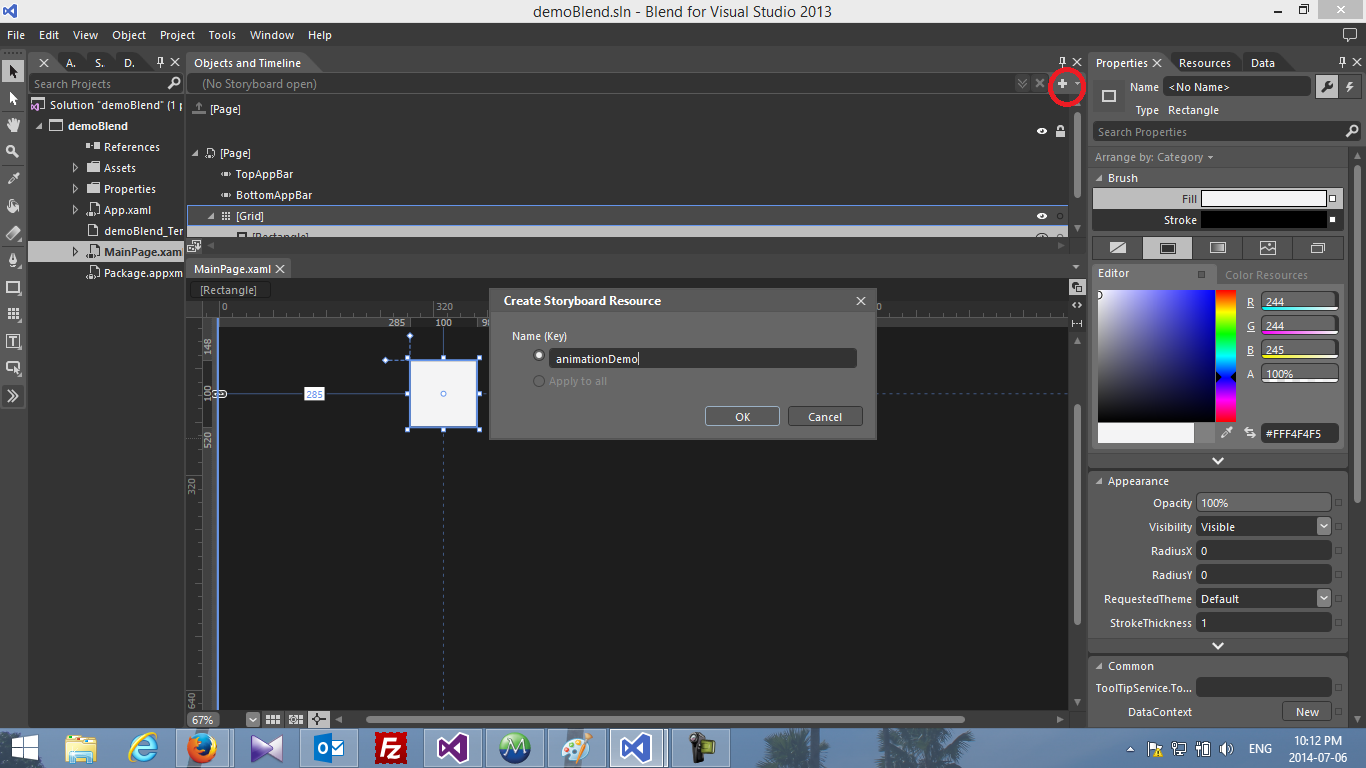Click New beside DataContext
This screenshot has width=1366, height=768.
(1306, 711)
